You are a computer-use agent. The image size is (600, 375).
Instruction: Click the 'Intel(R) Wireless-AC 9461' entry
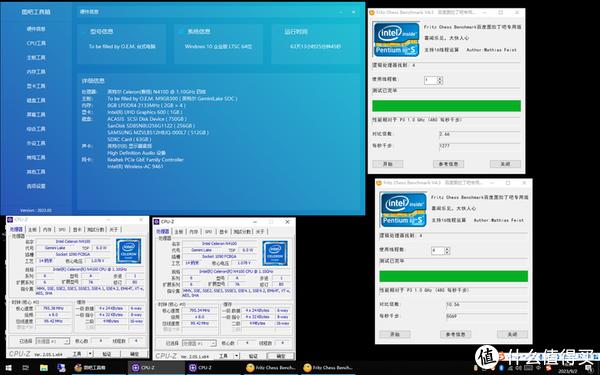tap(135, 166)
